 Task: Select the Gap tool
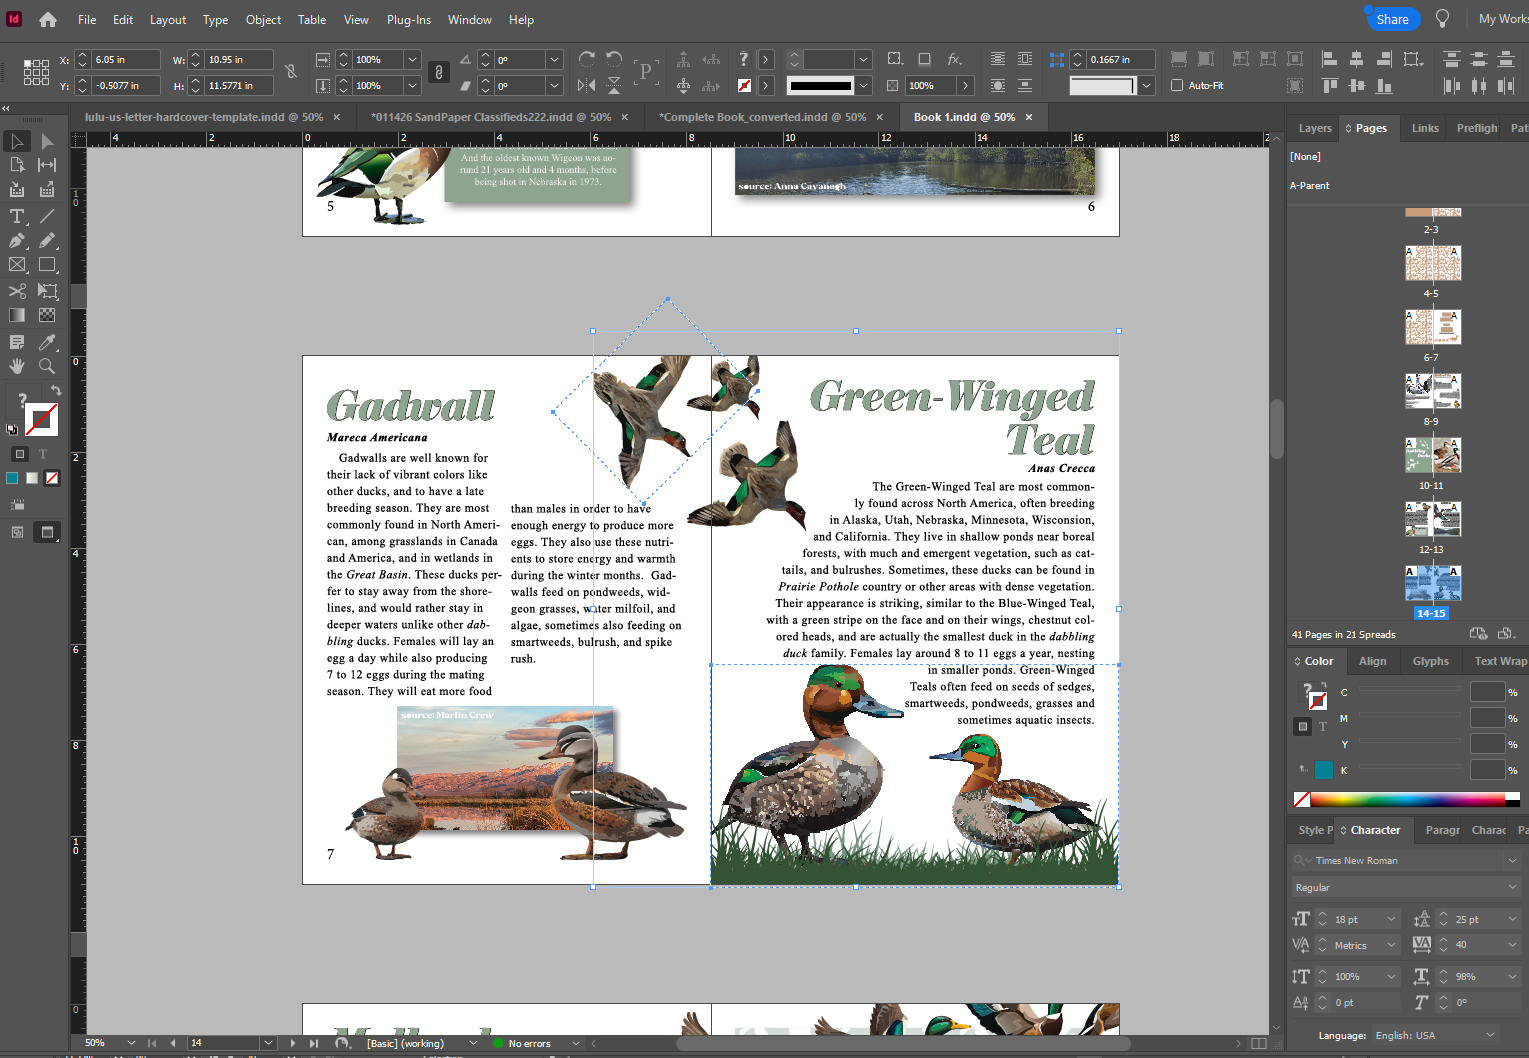[47, 165]
